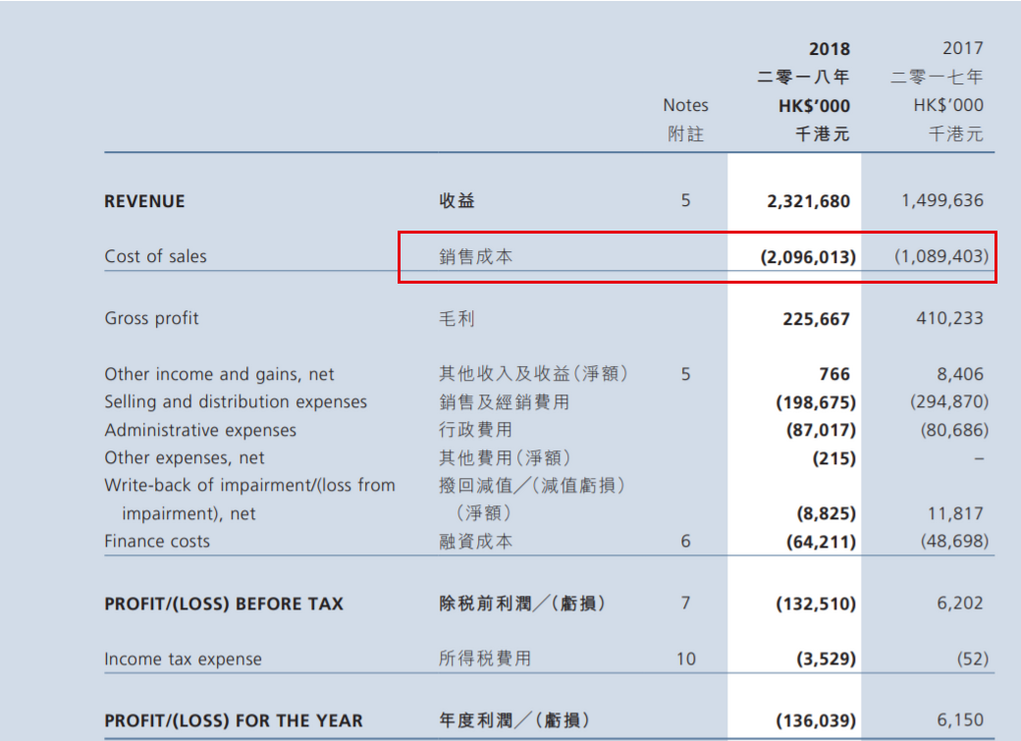Select Selling and distribution expenses label
Viewport: 1021px width, 741px height.
(236, 402)
